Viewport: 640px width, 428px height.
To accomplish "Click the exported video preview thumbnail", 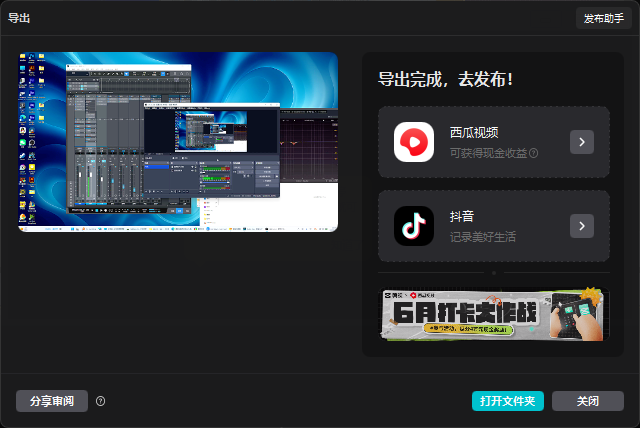I will pos(178,142).
